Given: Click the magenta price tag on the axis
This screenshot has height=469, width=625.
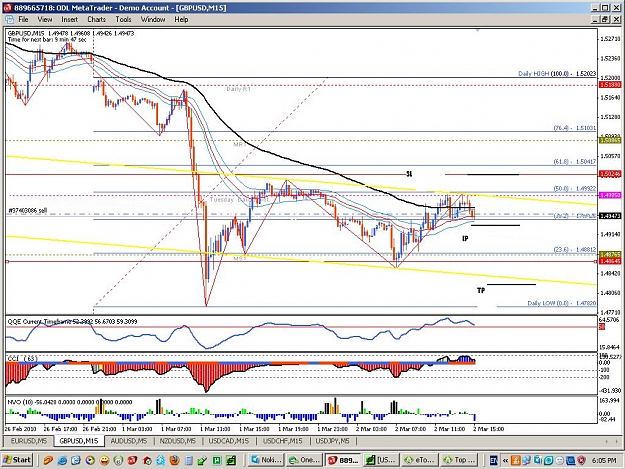Looking at the screenshot, I should 610,195.
